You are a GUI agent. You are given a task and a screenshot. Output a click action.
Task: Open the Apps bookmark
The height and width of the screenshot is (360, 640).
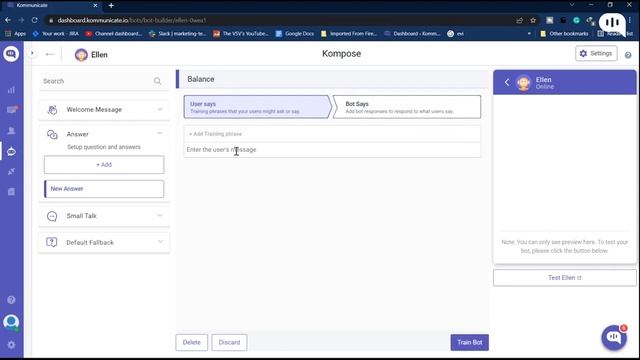pos(16,34)
